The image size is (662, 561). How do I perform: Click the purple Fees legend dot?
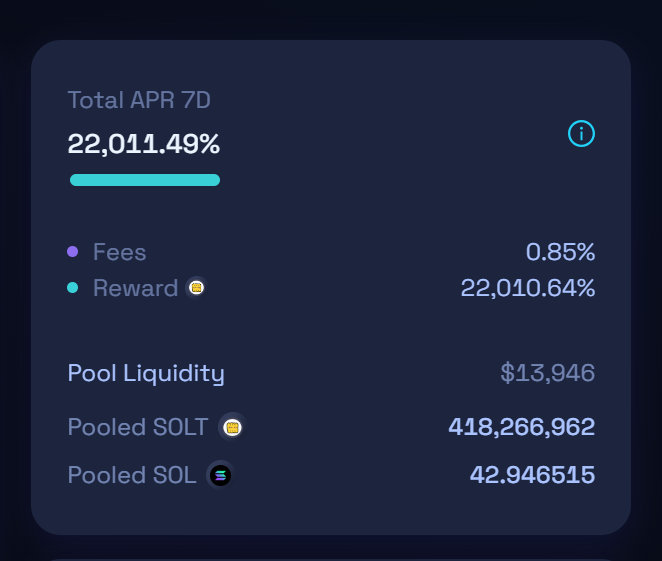(73, 252)
